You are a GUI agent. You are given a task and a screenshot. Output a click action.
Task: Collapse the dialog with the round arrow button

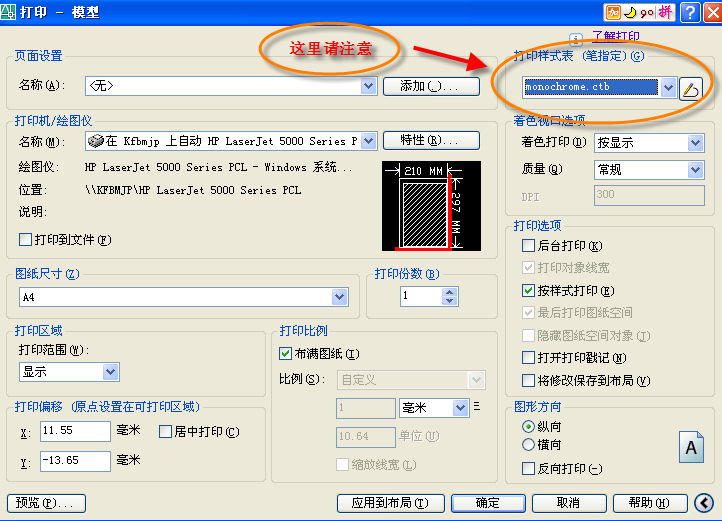704,503
